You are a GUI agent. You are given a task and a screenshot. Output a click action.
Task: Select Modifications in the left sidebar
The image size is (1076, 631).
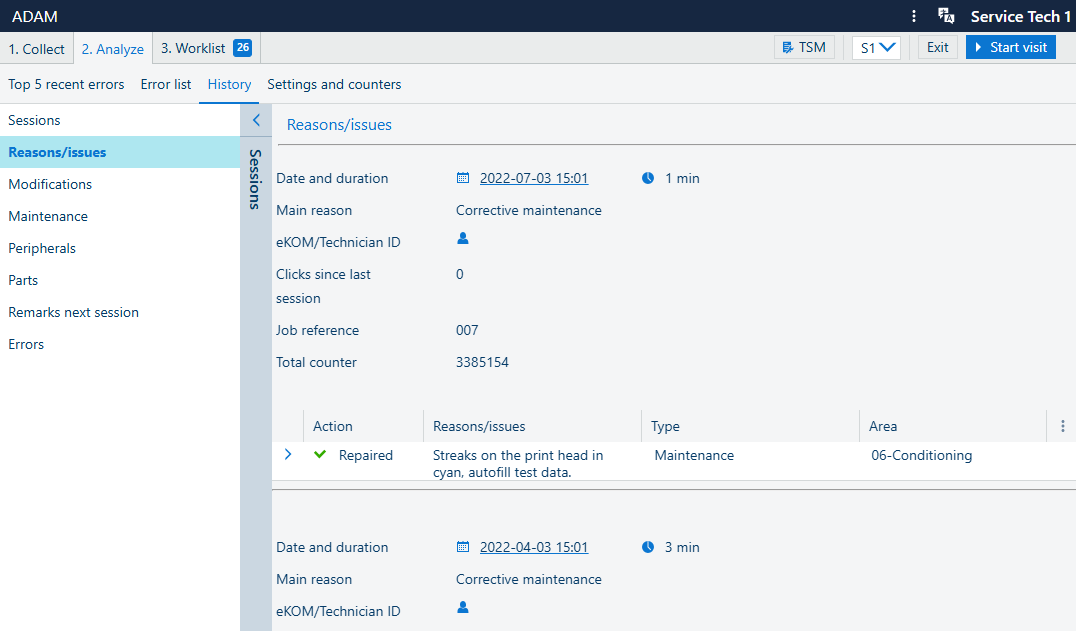pyautogui.click(x=50, y=184)
